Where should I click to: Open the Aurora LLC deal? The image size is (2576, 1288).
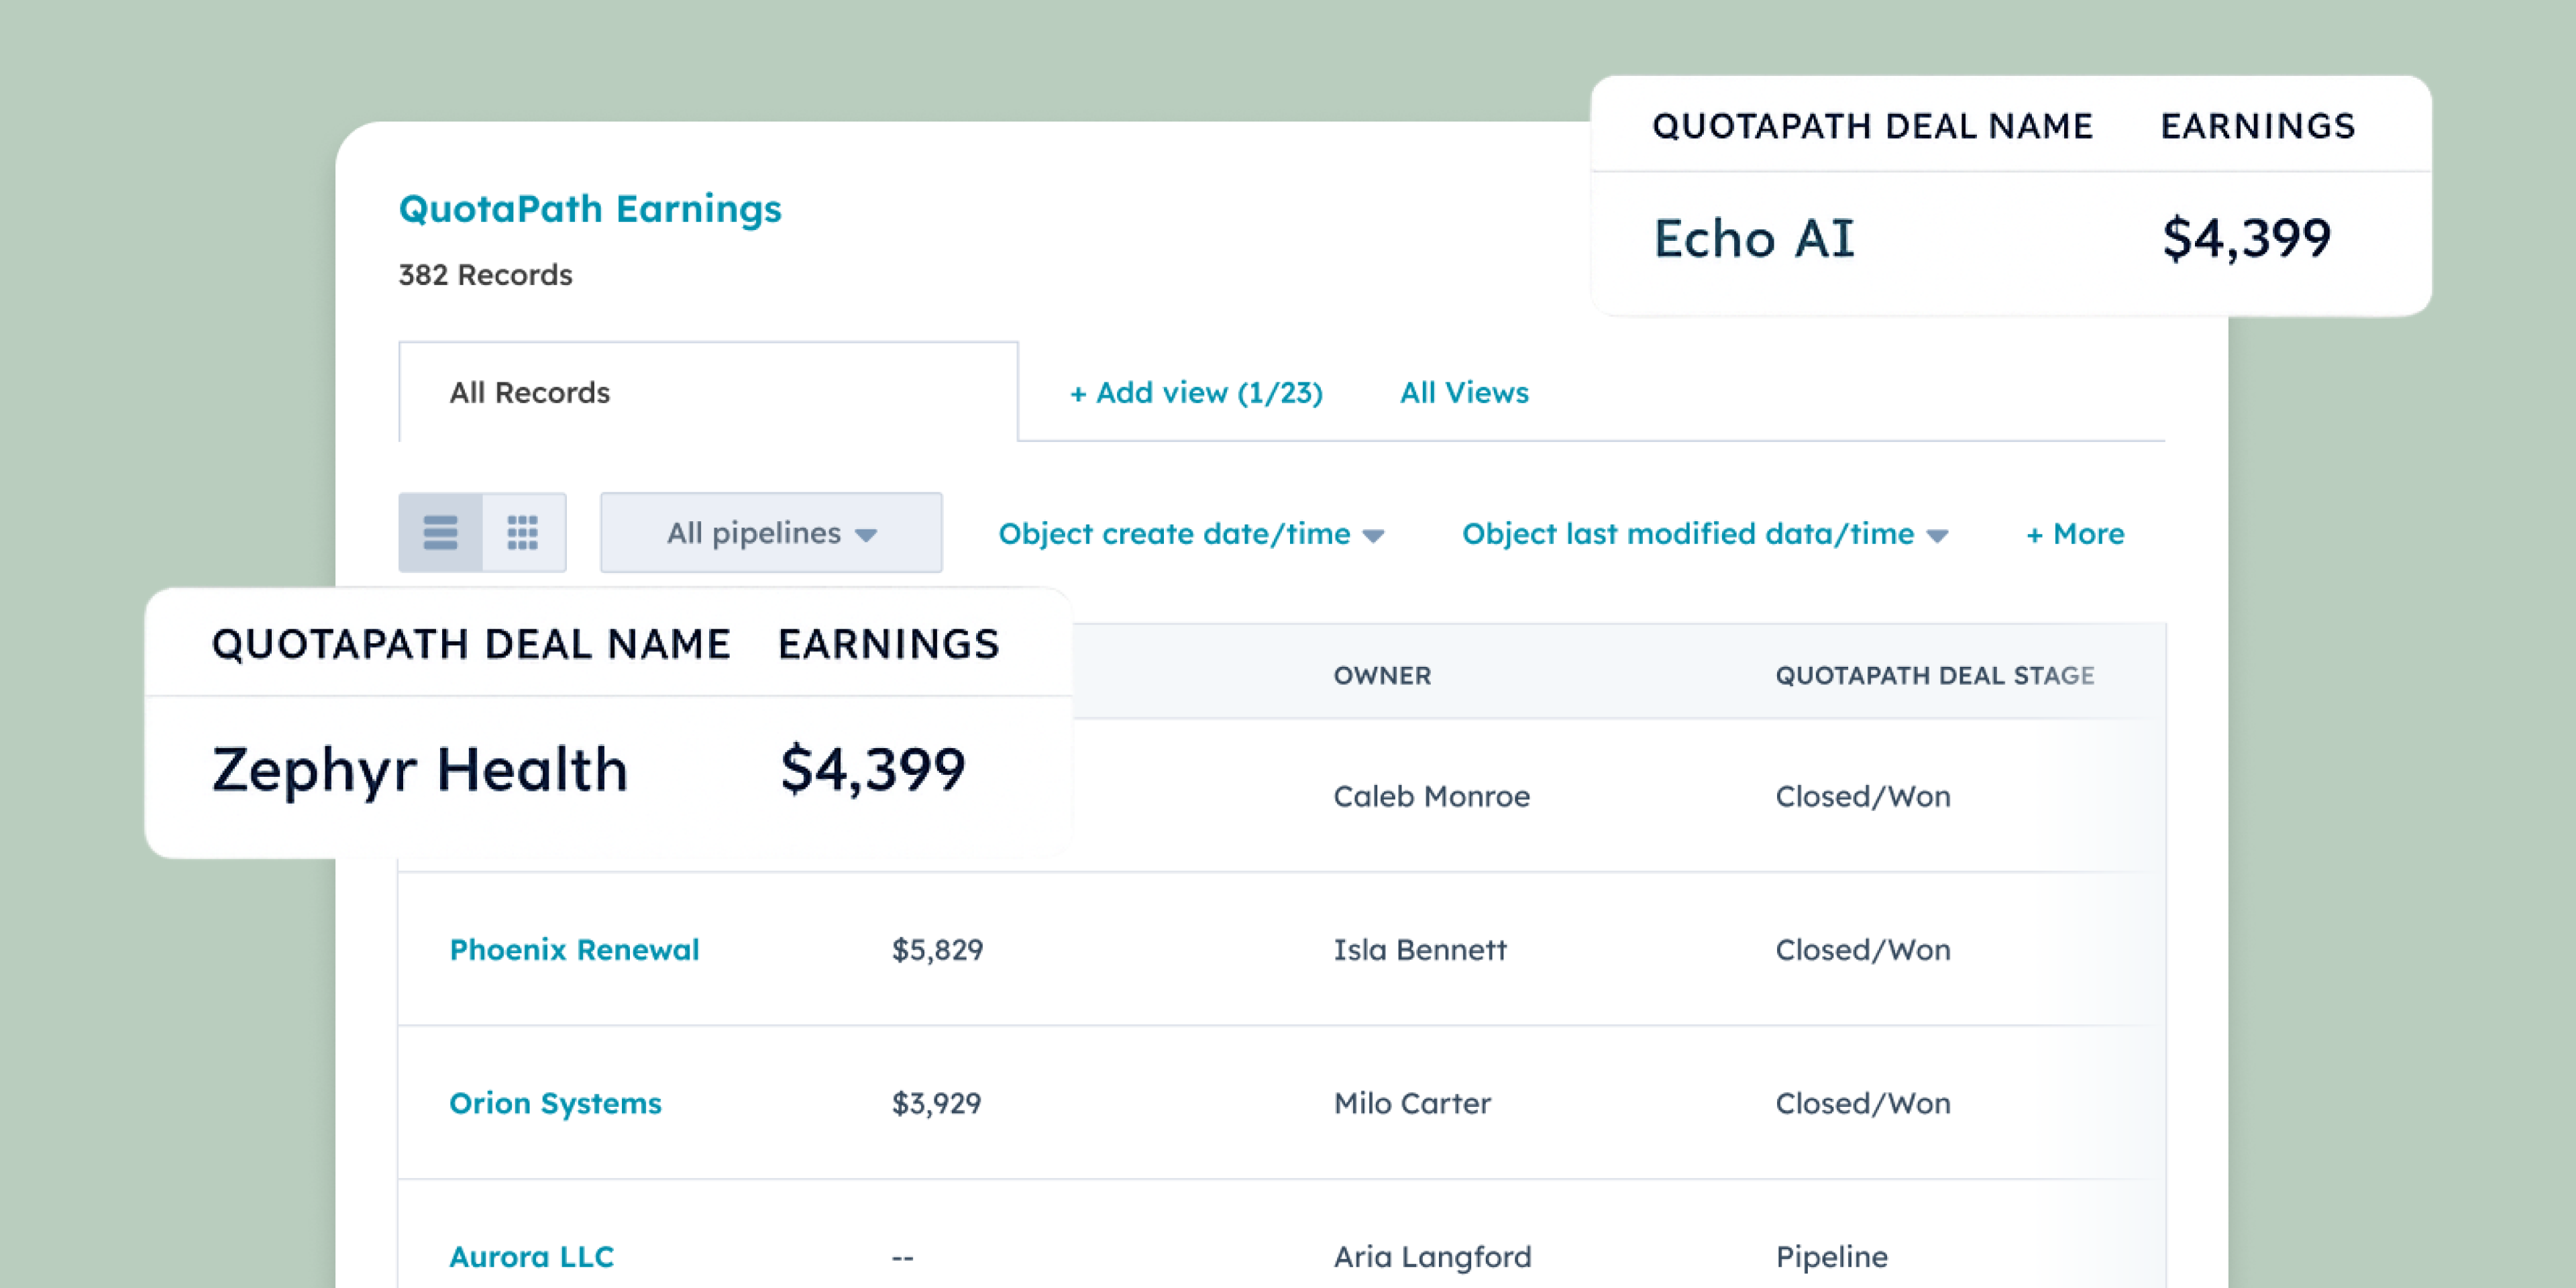point(532,1256)
